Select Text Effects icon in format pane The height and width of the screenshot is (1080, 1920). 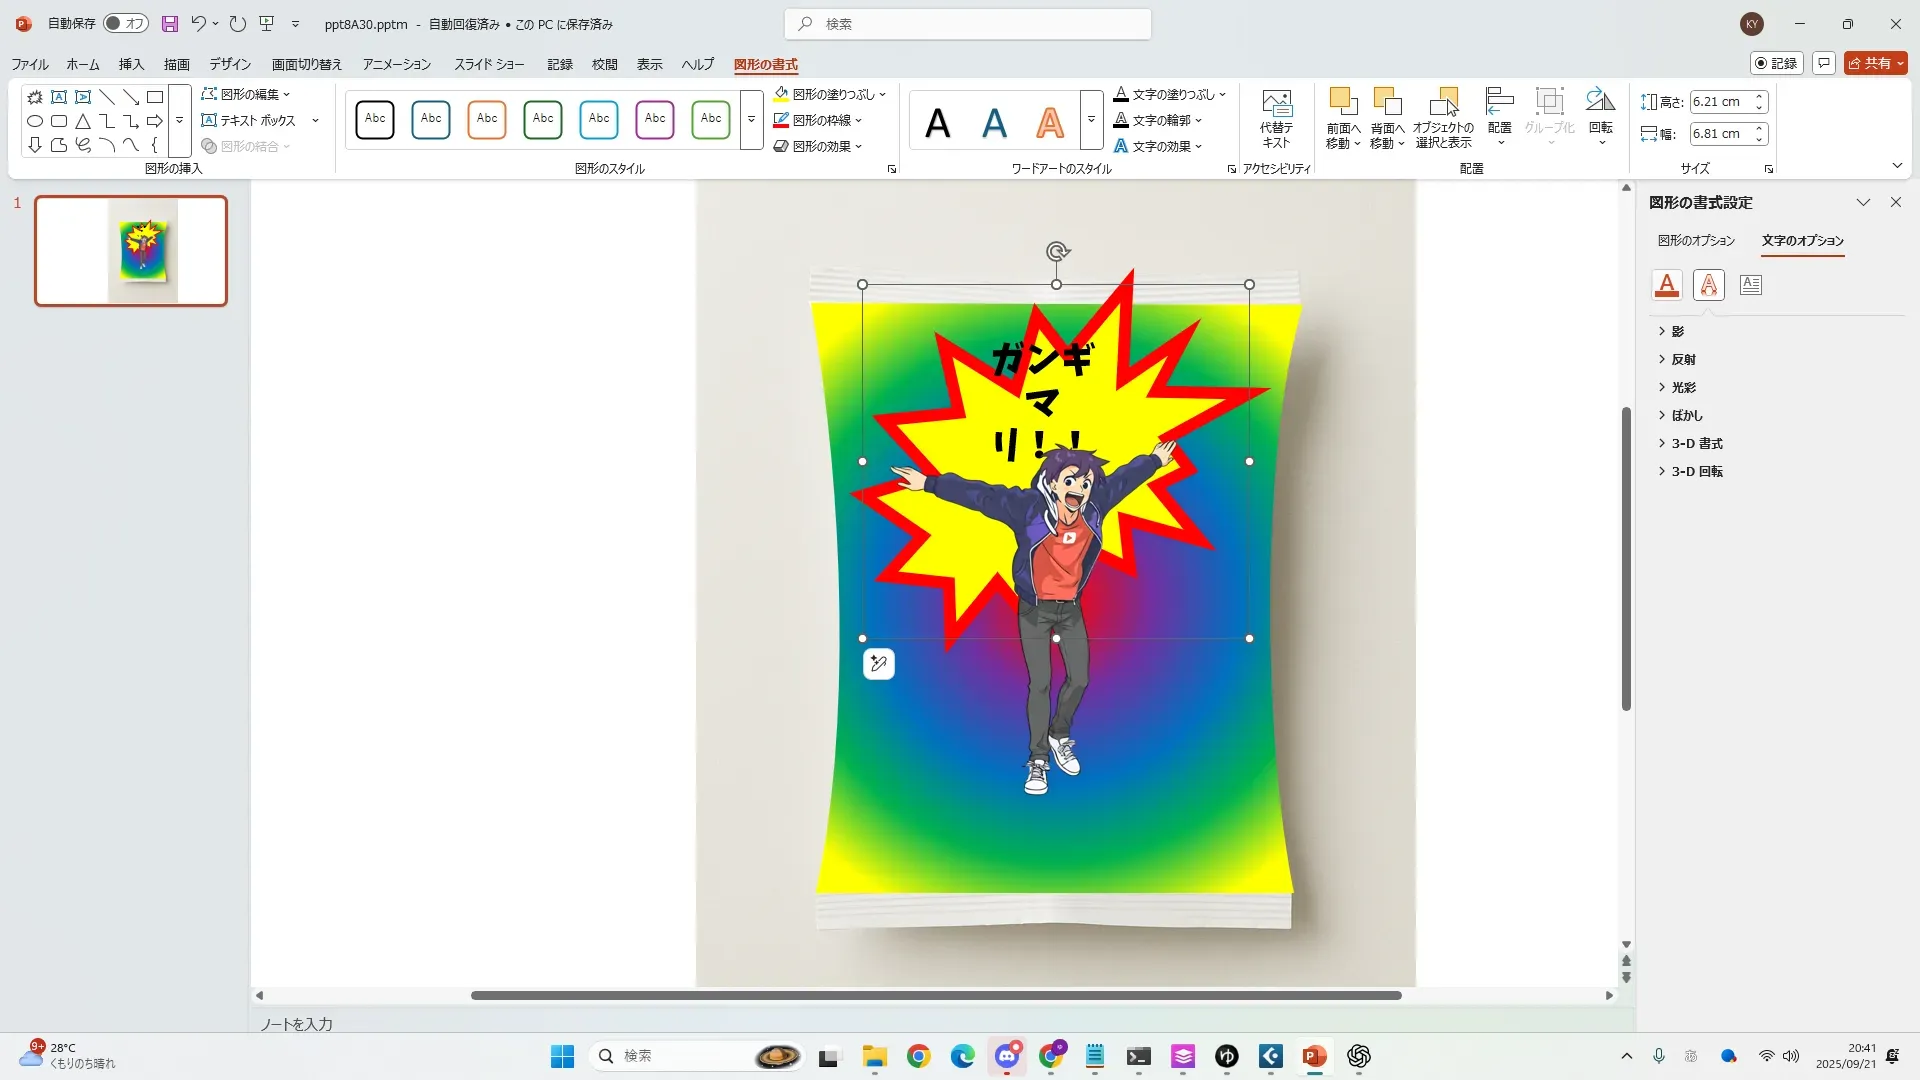pyautogui.click(x=1708, y=285)
